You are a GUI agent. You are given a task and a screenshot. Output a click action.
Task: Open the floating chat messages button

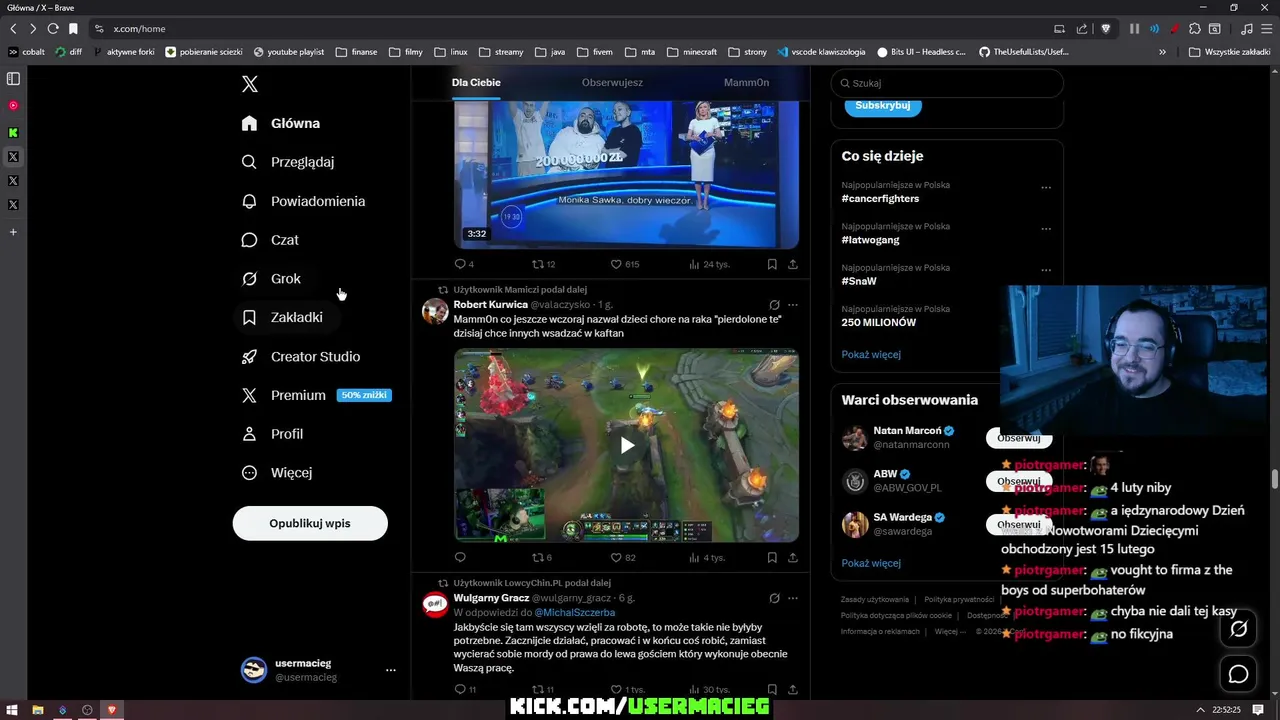pos(1239,674)
